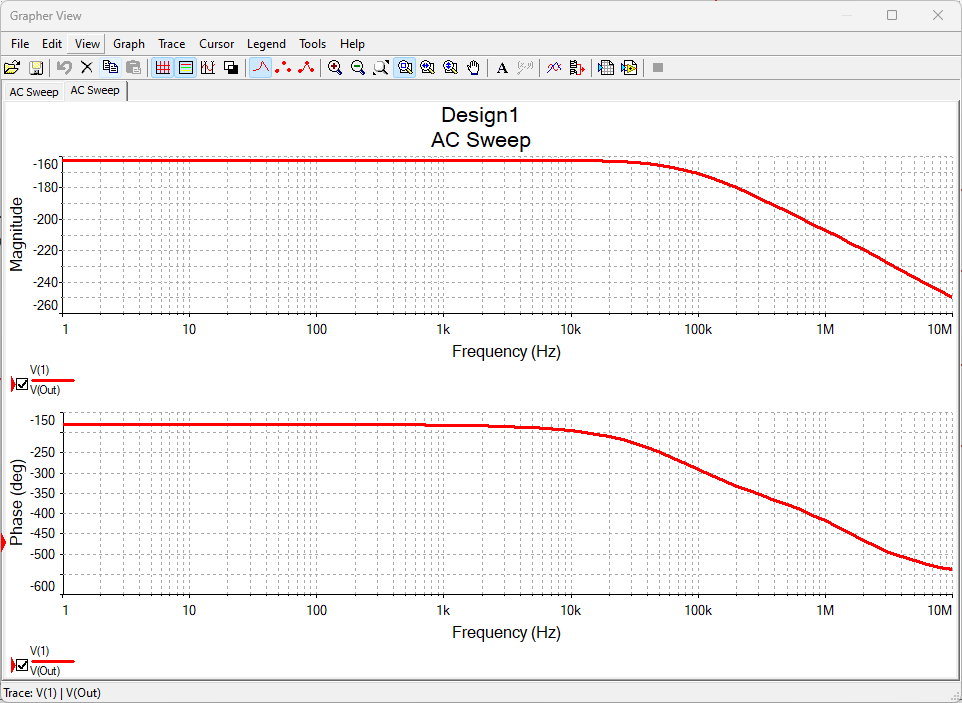Enable the dotted trace style
The width and height of the screenshot is (962, 703).
pyautogui.click(x=283, y=67)
